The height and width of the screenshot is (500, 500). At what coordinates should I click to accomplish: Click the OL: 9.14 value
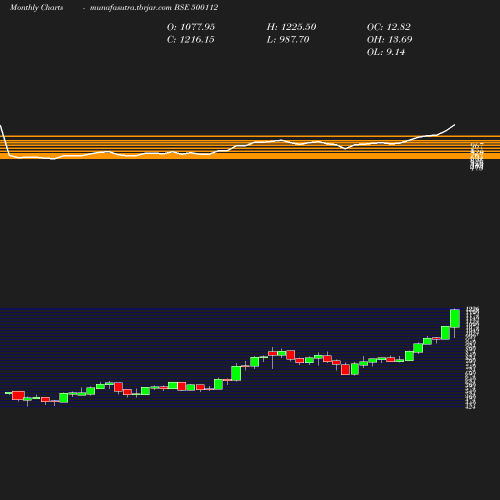tap(386, 52)
